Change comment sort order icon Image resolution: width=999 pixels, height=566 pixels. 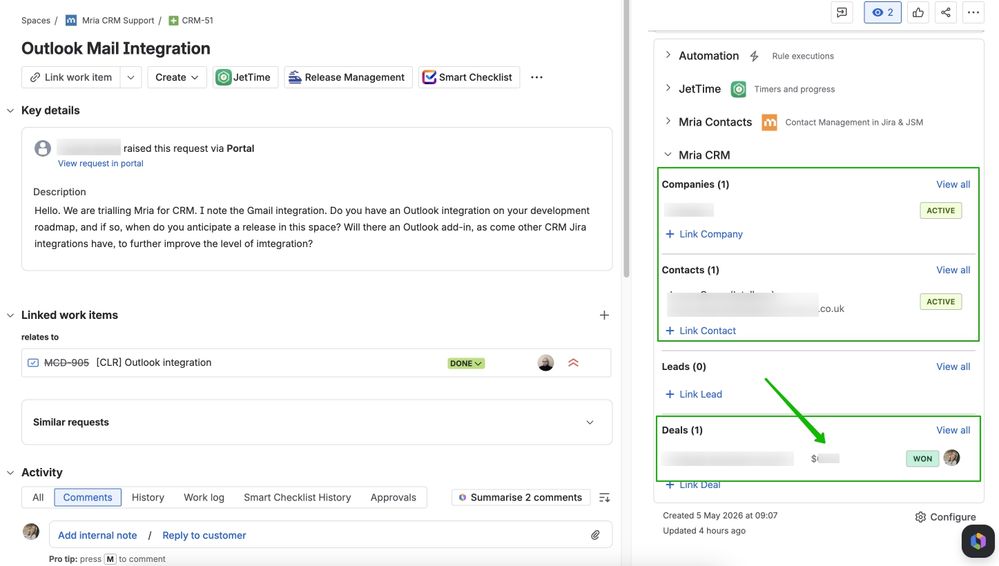605,497
